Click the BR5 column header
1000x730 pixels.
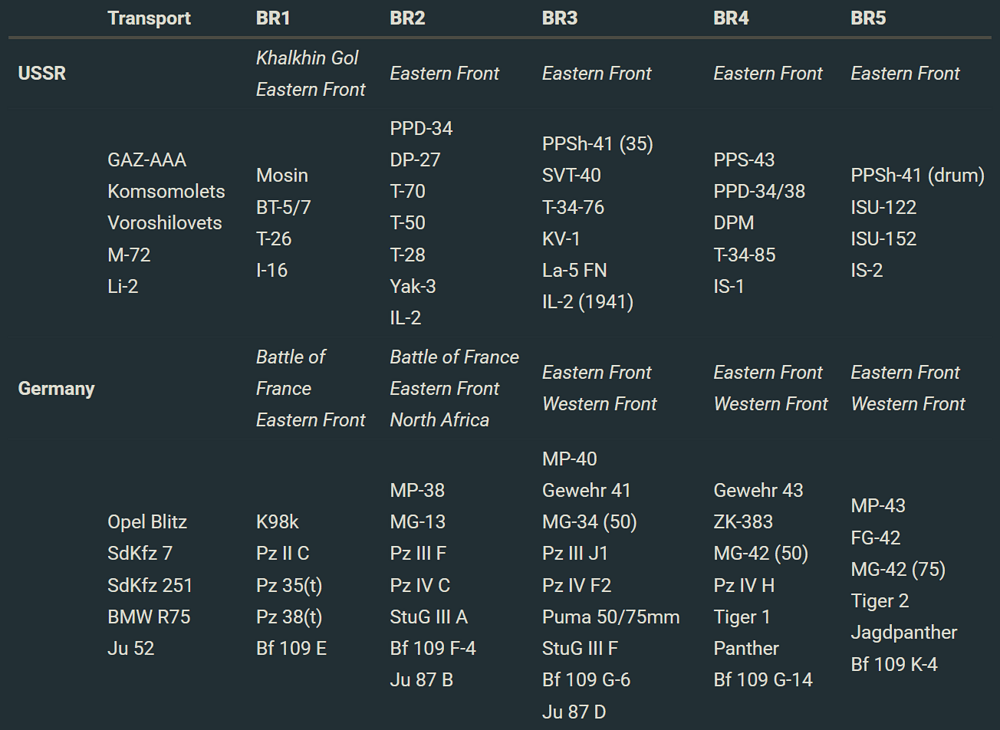click(868, 18)
